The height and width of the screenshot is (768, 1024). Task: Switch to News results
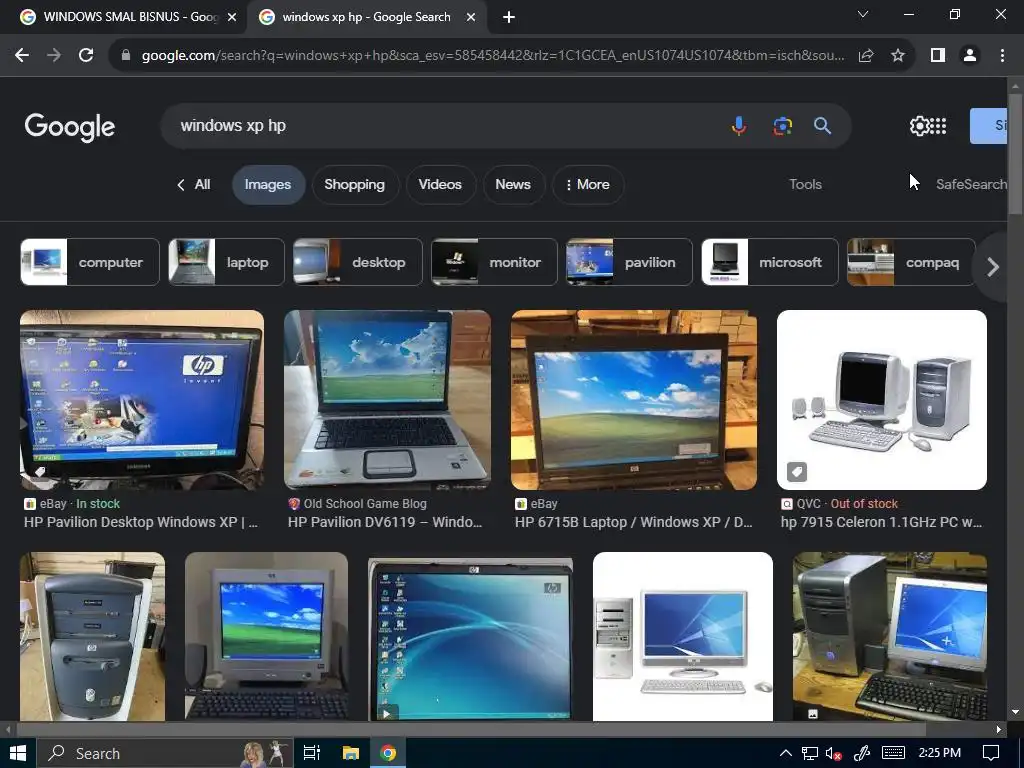click(x=513, y=185)
